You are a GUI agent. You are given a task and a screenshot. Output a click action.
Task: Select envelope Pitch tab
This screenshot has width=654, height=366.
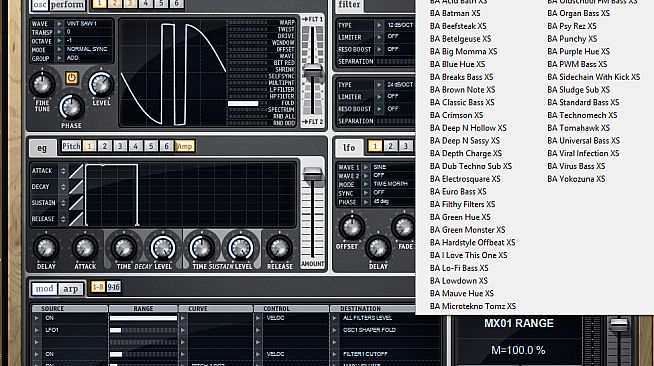[71, 146]
